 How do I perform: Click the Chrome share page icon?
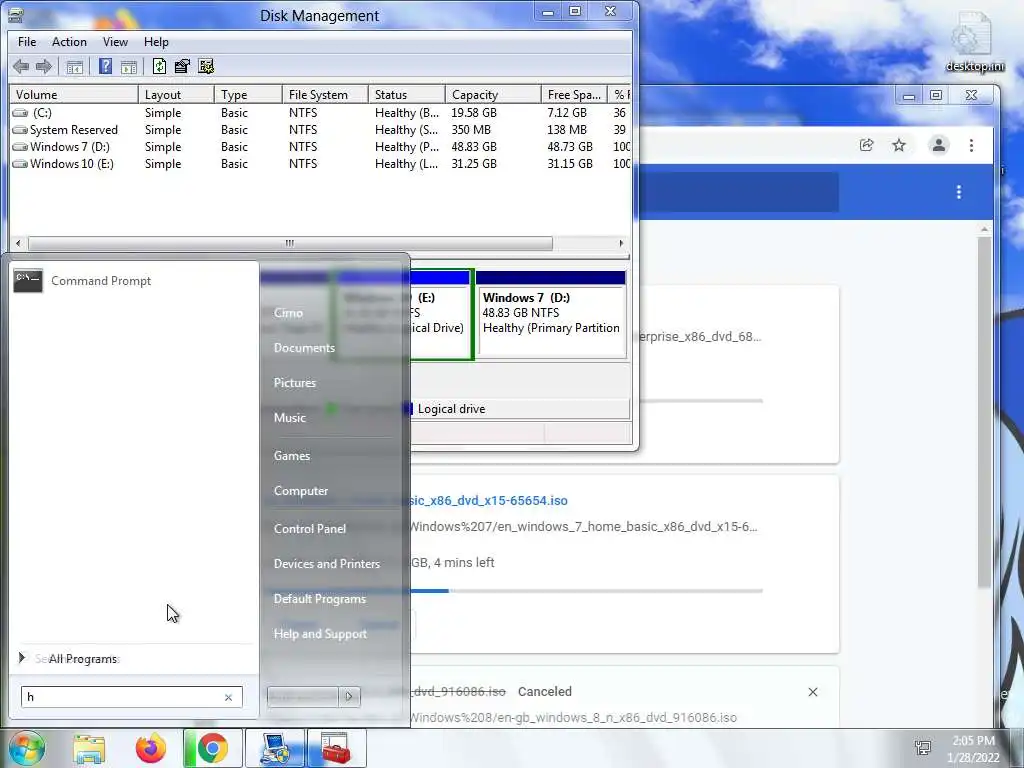[867, 145]
